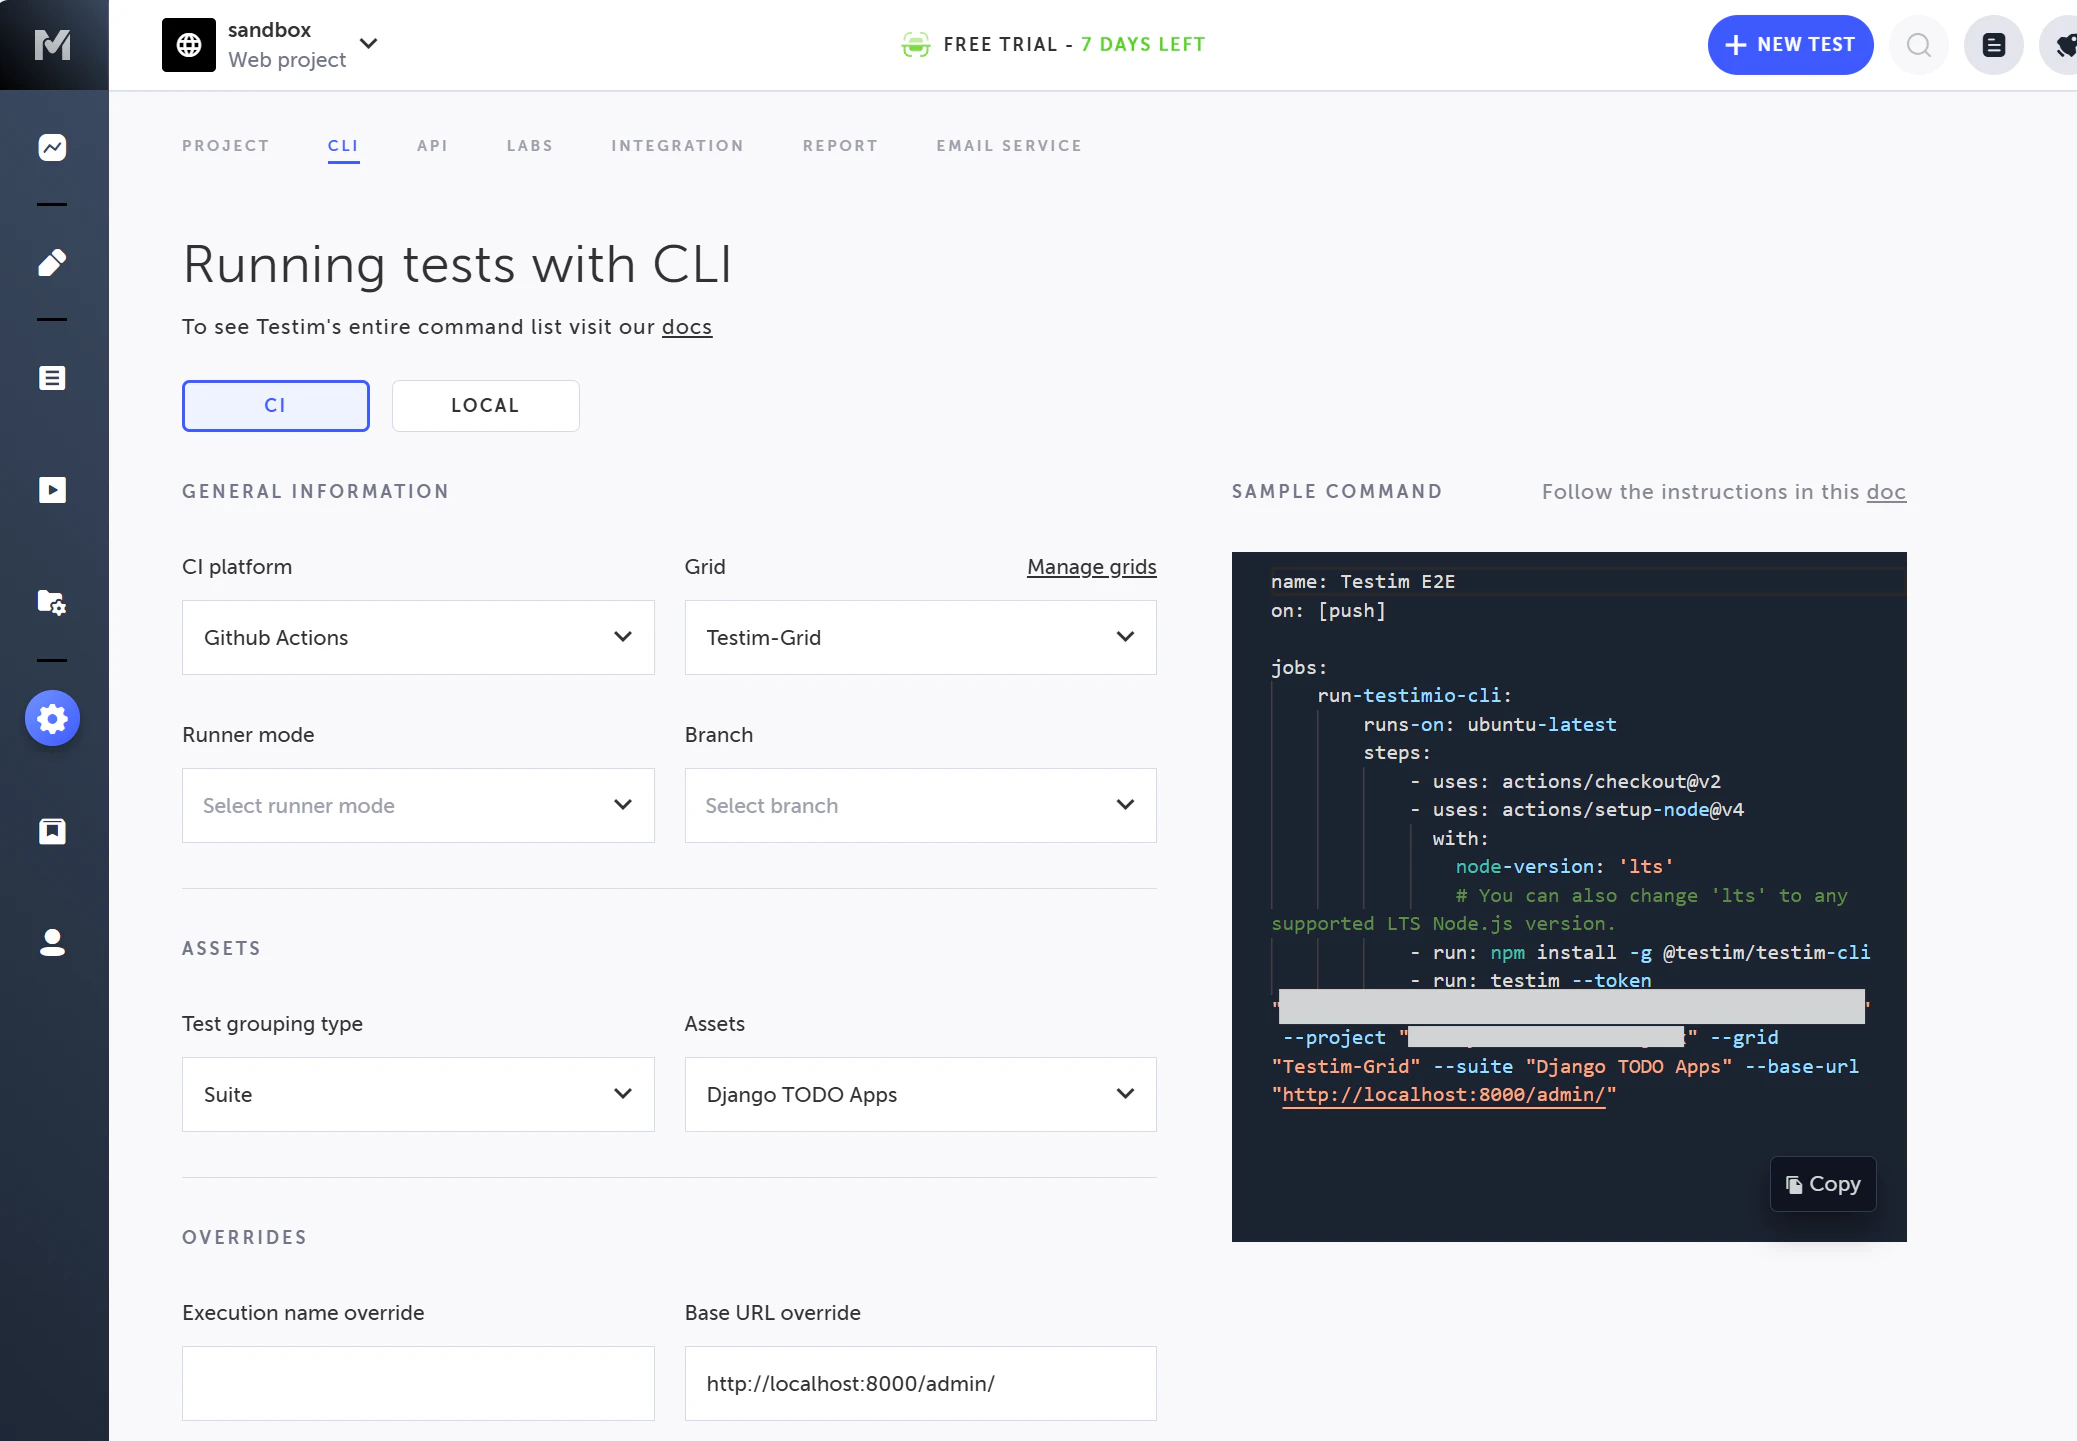Switch to the PROJECT tab
This screenshot has width=2077, height=1441.
(x=226, y=146)
